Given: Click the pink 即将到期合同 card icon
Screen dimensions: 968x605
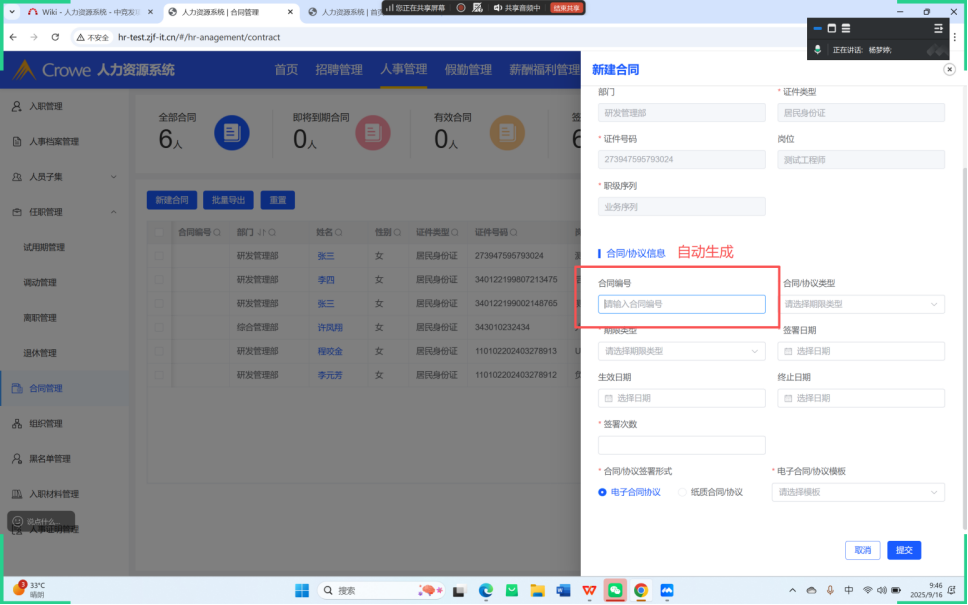Looking at the screenshot, I should pyautogui.click(x=372, y=132).
